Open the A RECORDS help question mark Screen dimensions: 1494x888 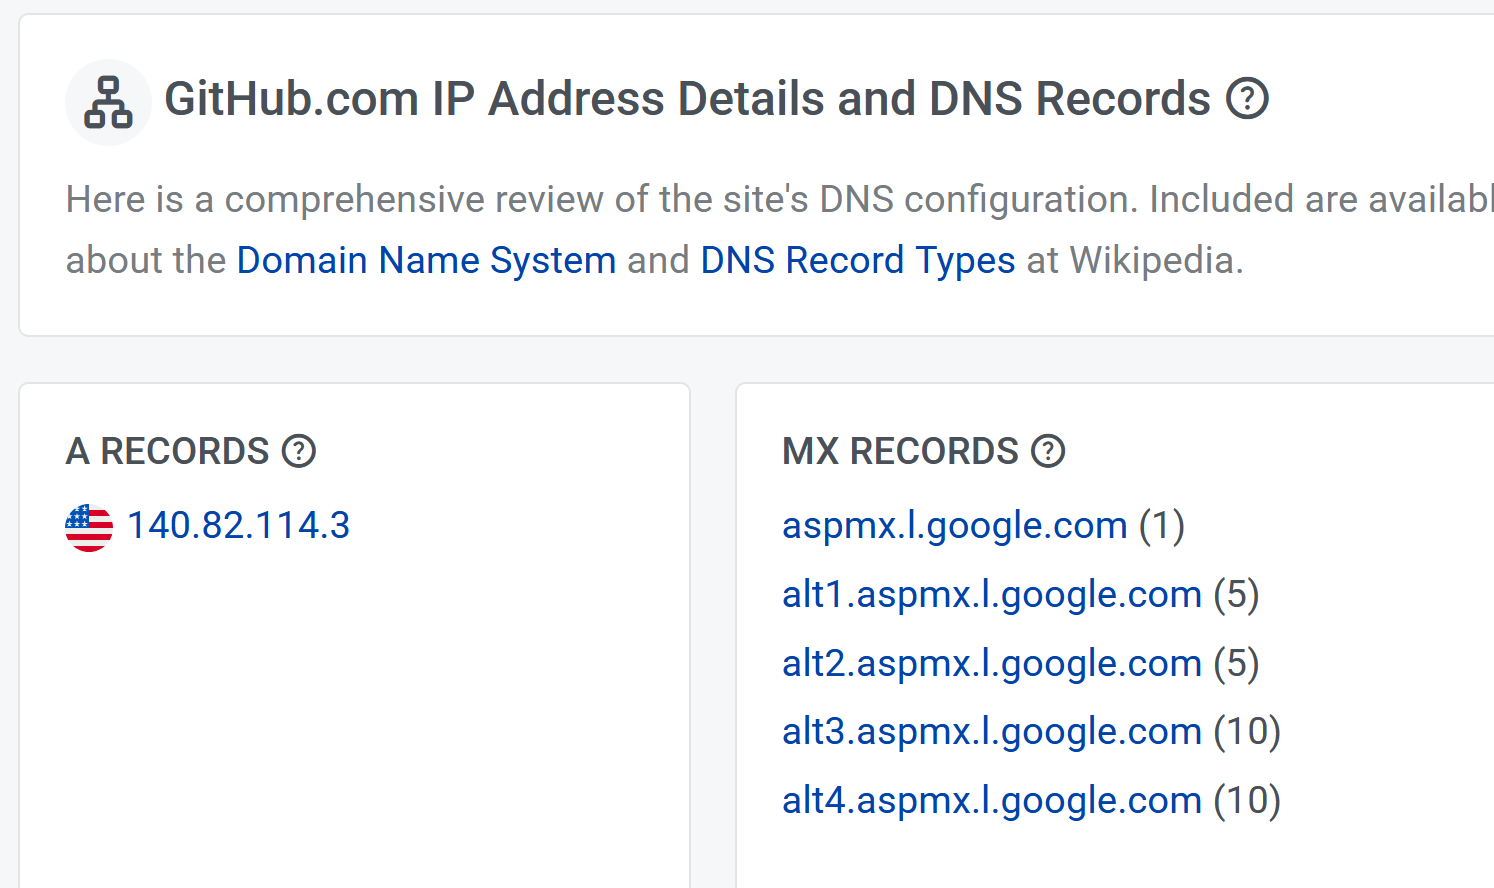coord(299,451)
